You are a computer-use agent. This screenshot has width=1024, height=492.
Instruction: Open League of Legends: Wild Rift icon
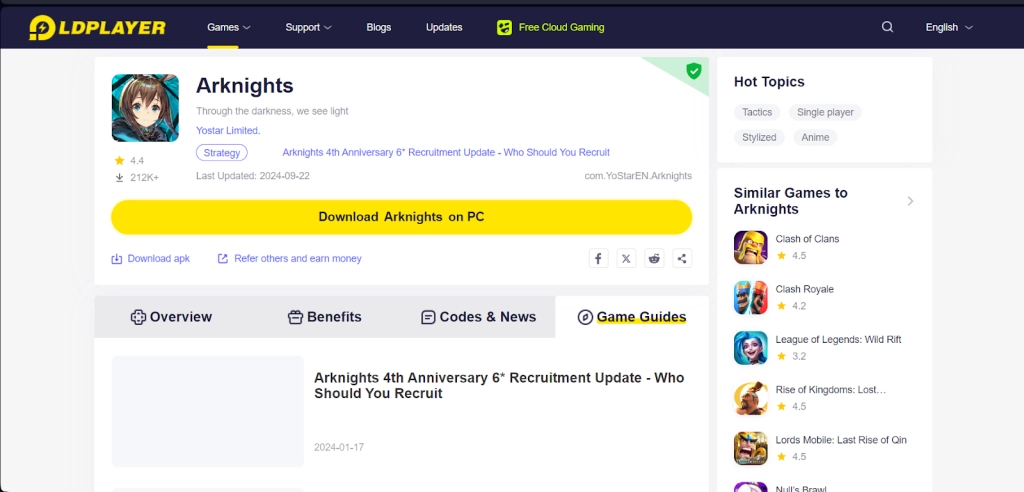750,348
